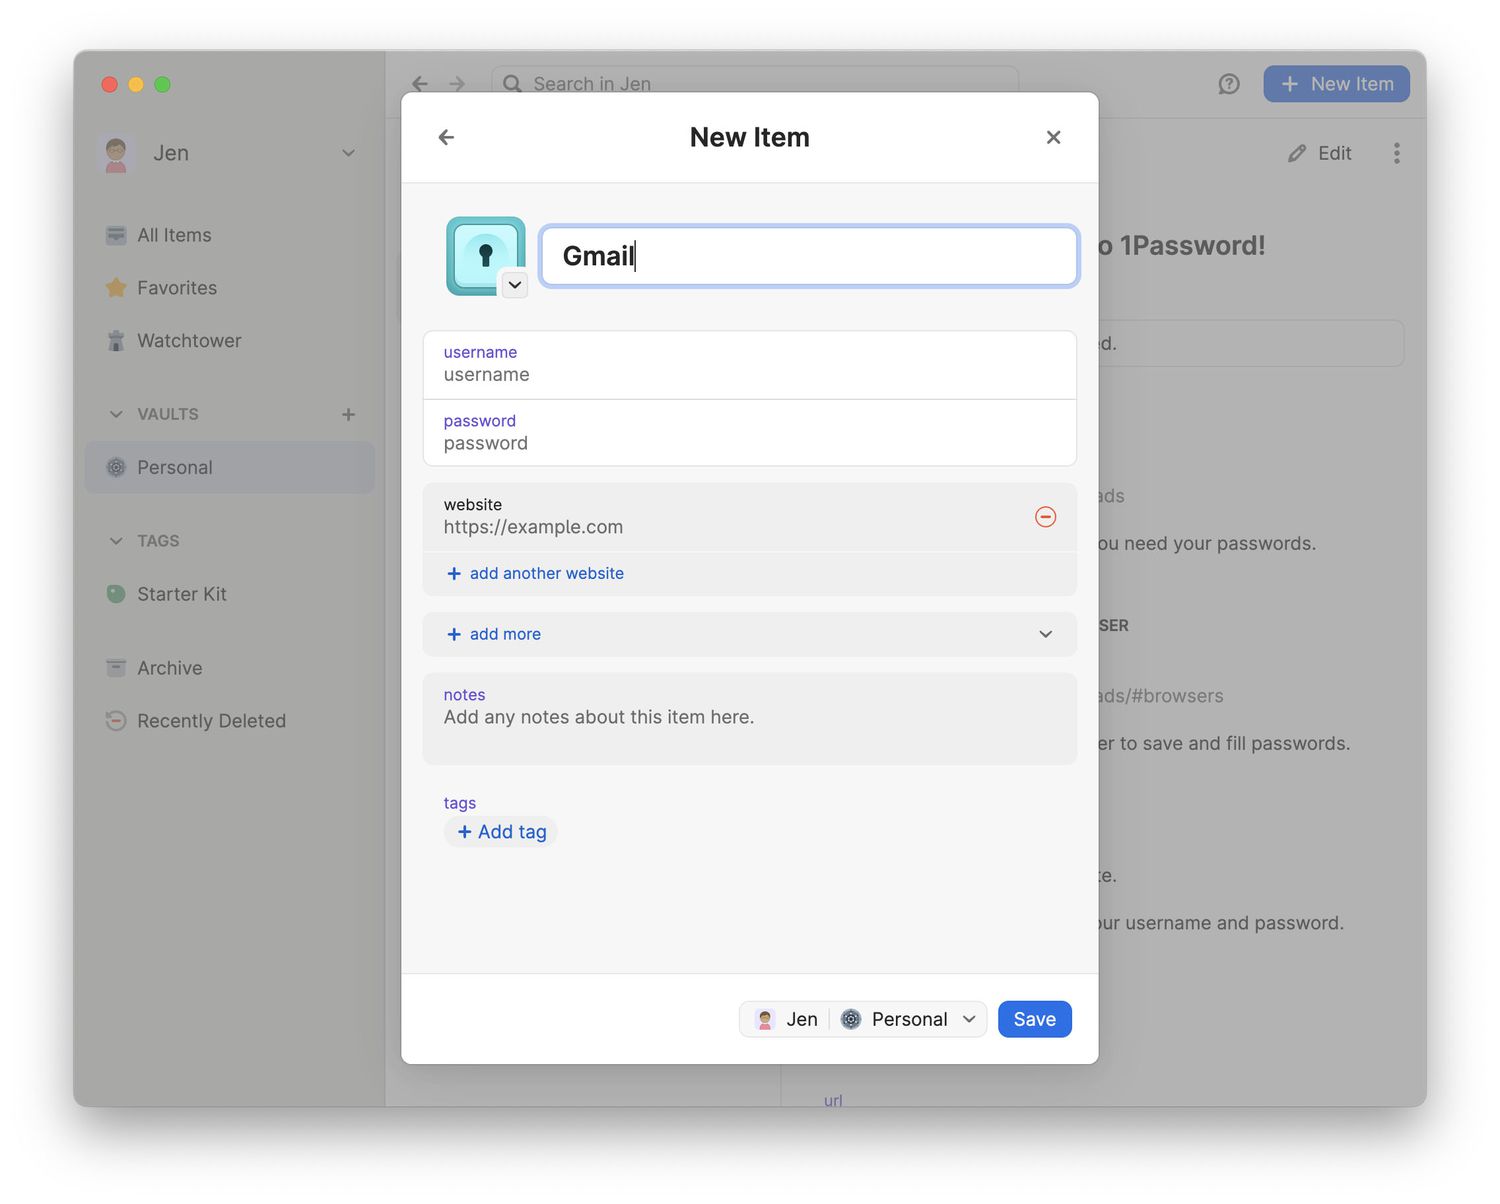Go back in the New Item dialog
This screenshot has width=1500, height=1204.
[x=446, y=137]
